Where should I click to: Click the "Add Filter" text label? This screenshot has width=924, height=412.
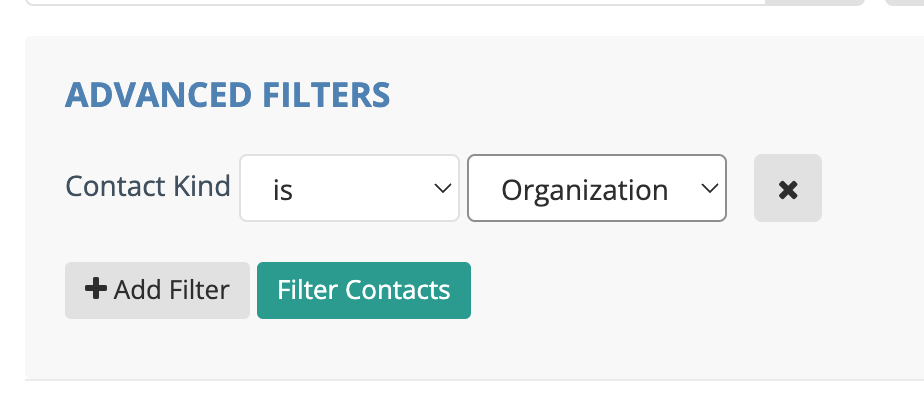(171, 290)
